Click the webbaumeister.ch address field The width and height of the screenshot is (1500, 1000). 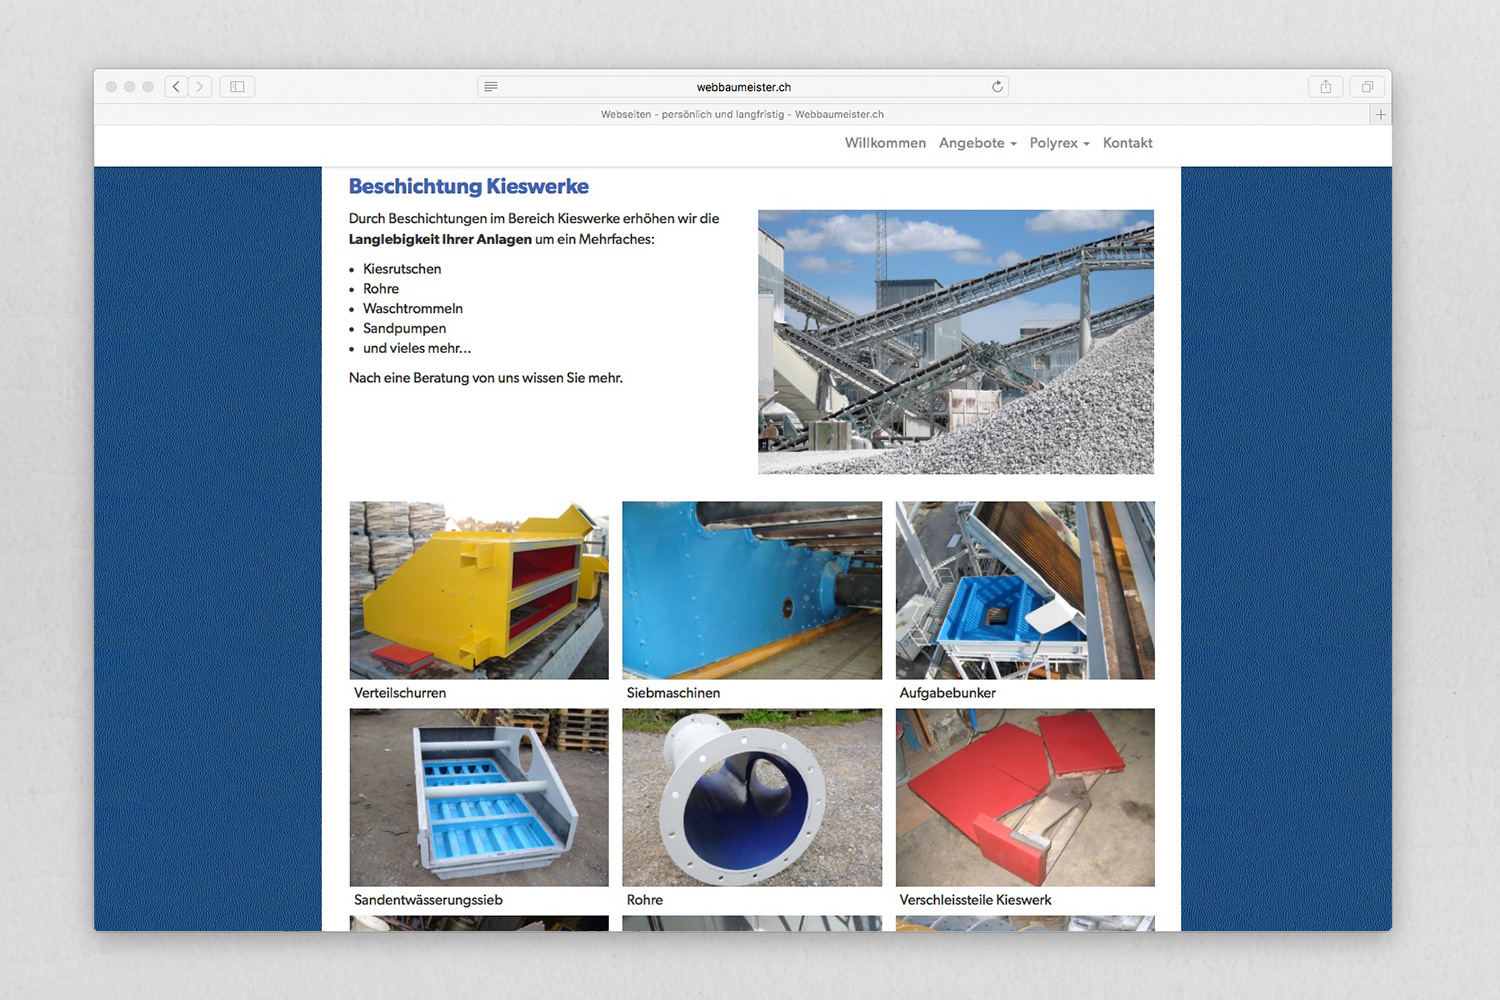pyautogui.click(x=743, y=87)
